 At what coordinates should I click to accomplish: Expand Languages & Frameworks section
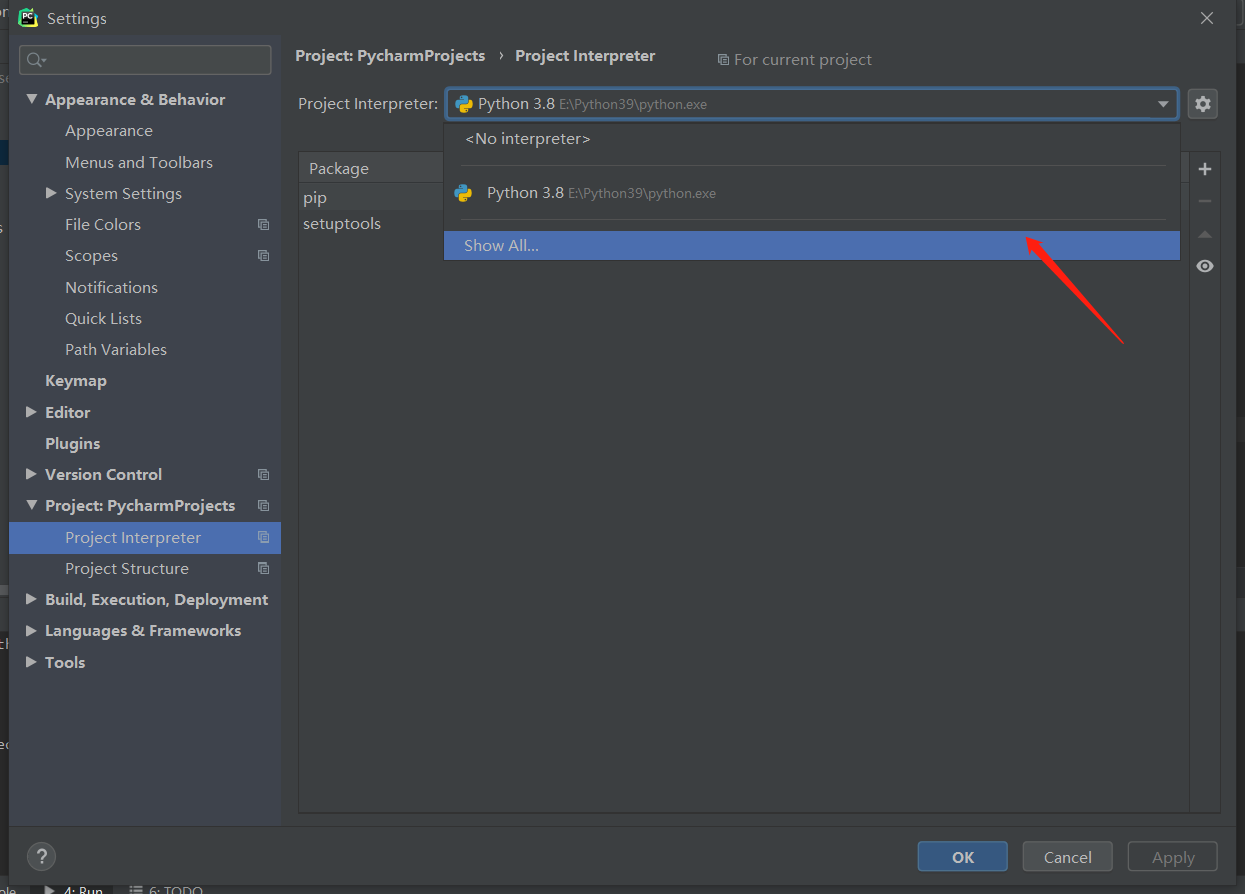(32, 630)
